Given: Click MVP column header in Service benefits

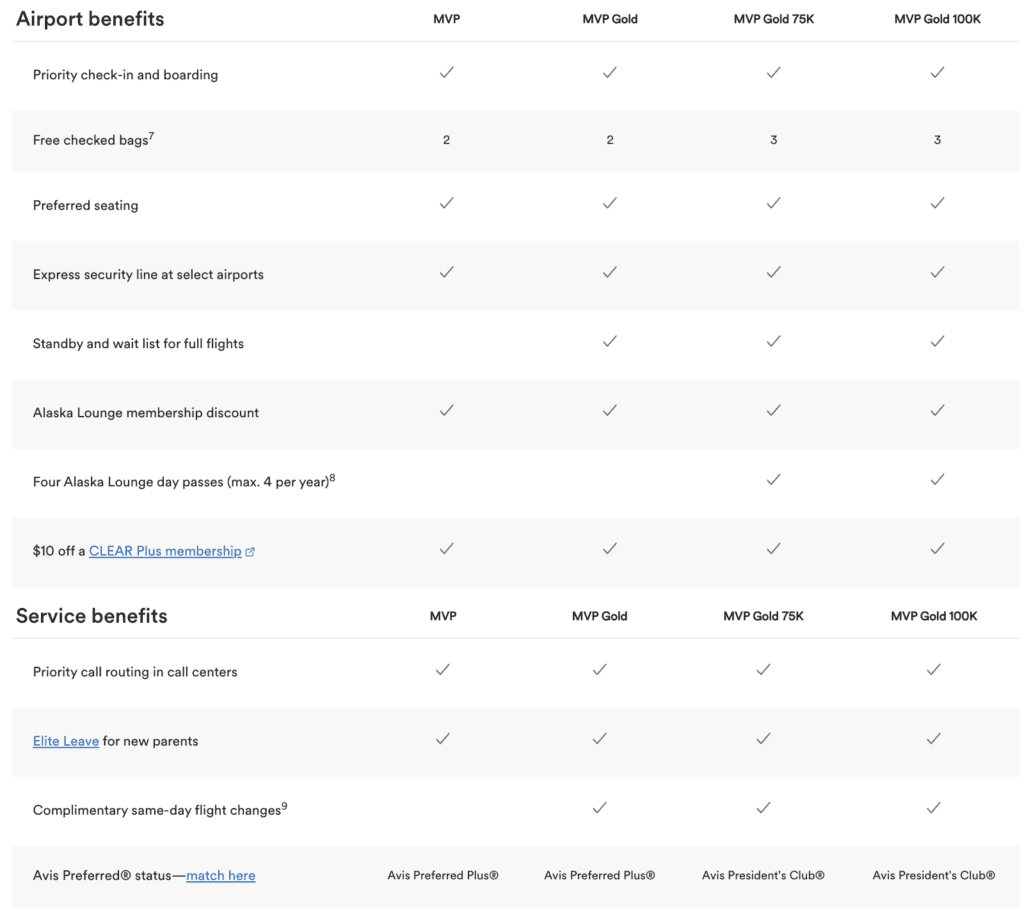Looking at the screenshot, I should pos(443,616).
